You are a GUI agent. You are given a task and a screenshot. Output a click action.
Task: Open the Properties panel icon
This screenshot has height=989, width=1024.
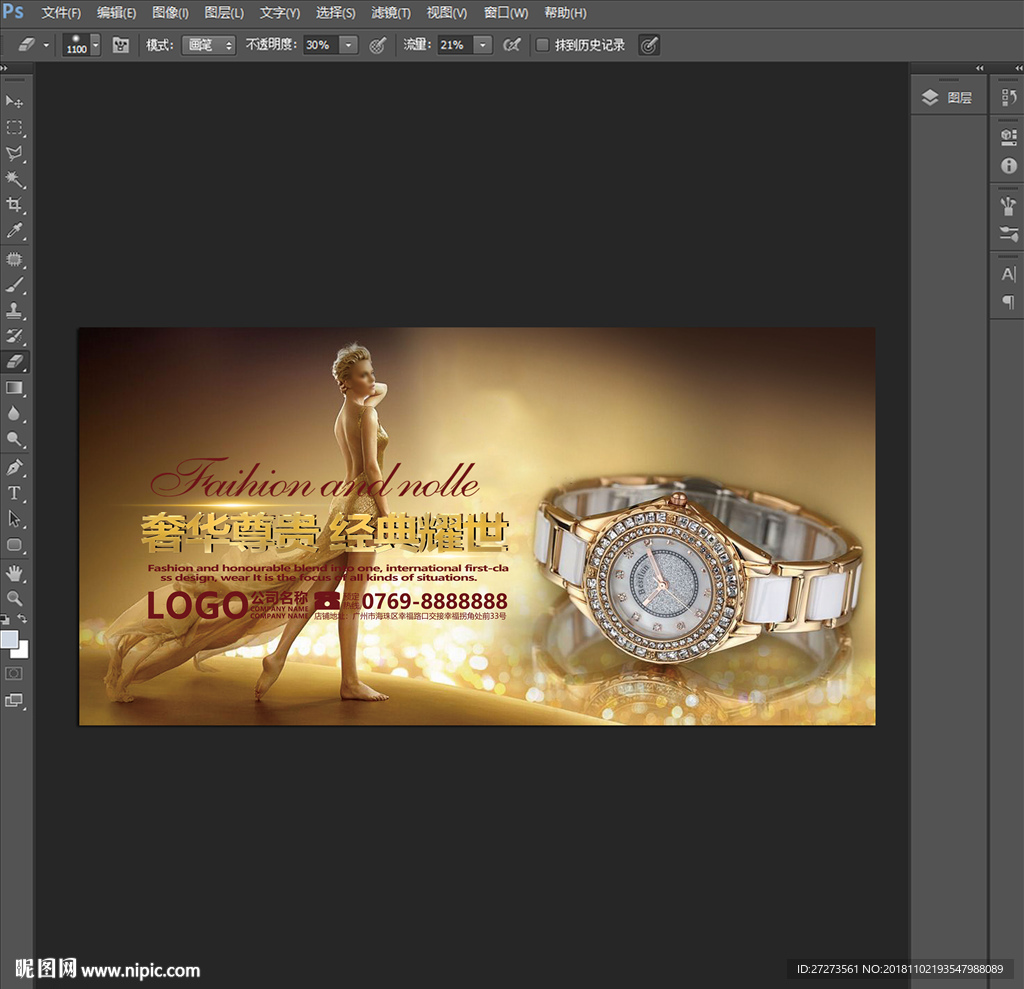1008,137
